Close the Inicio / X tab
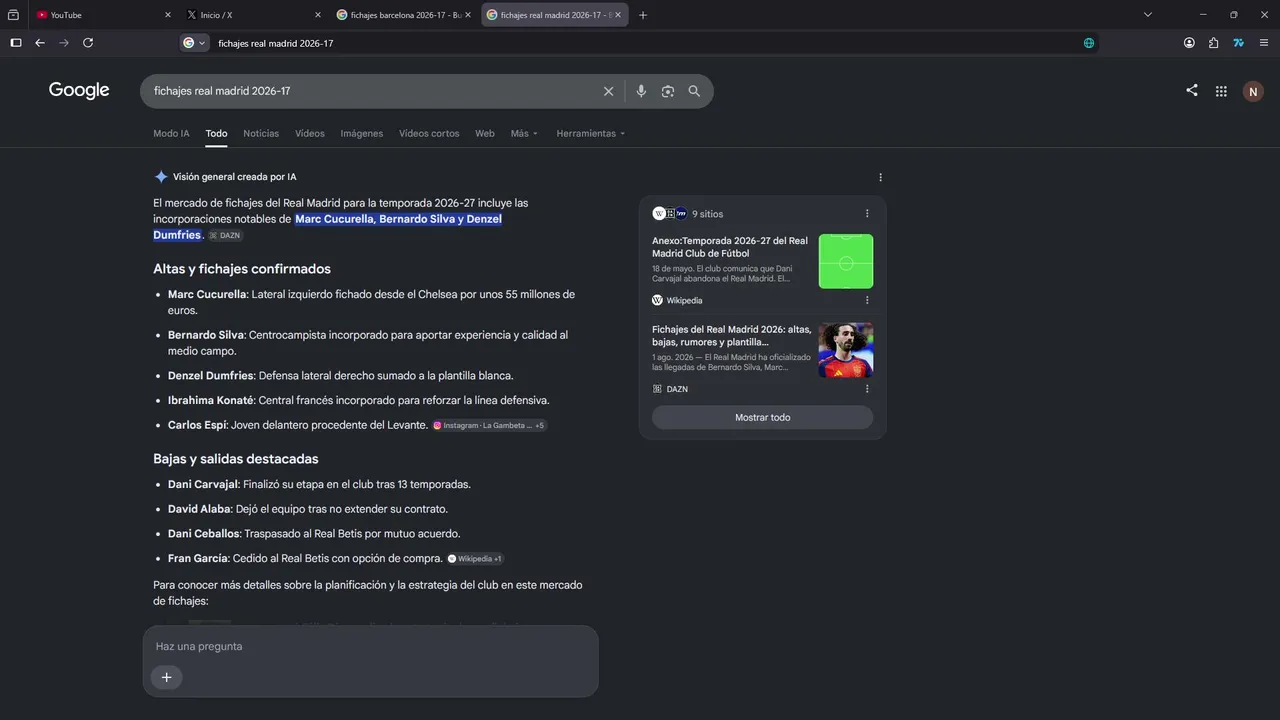The image size is (1280, 720). (318, 15)
